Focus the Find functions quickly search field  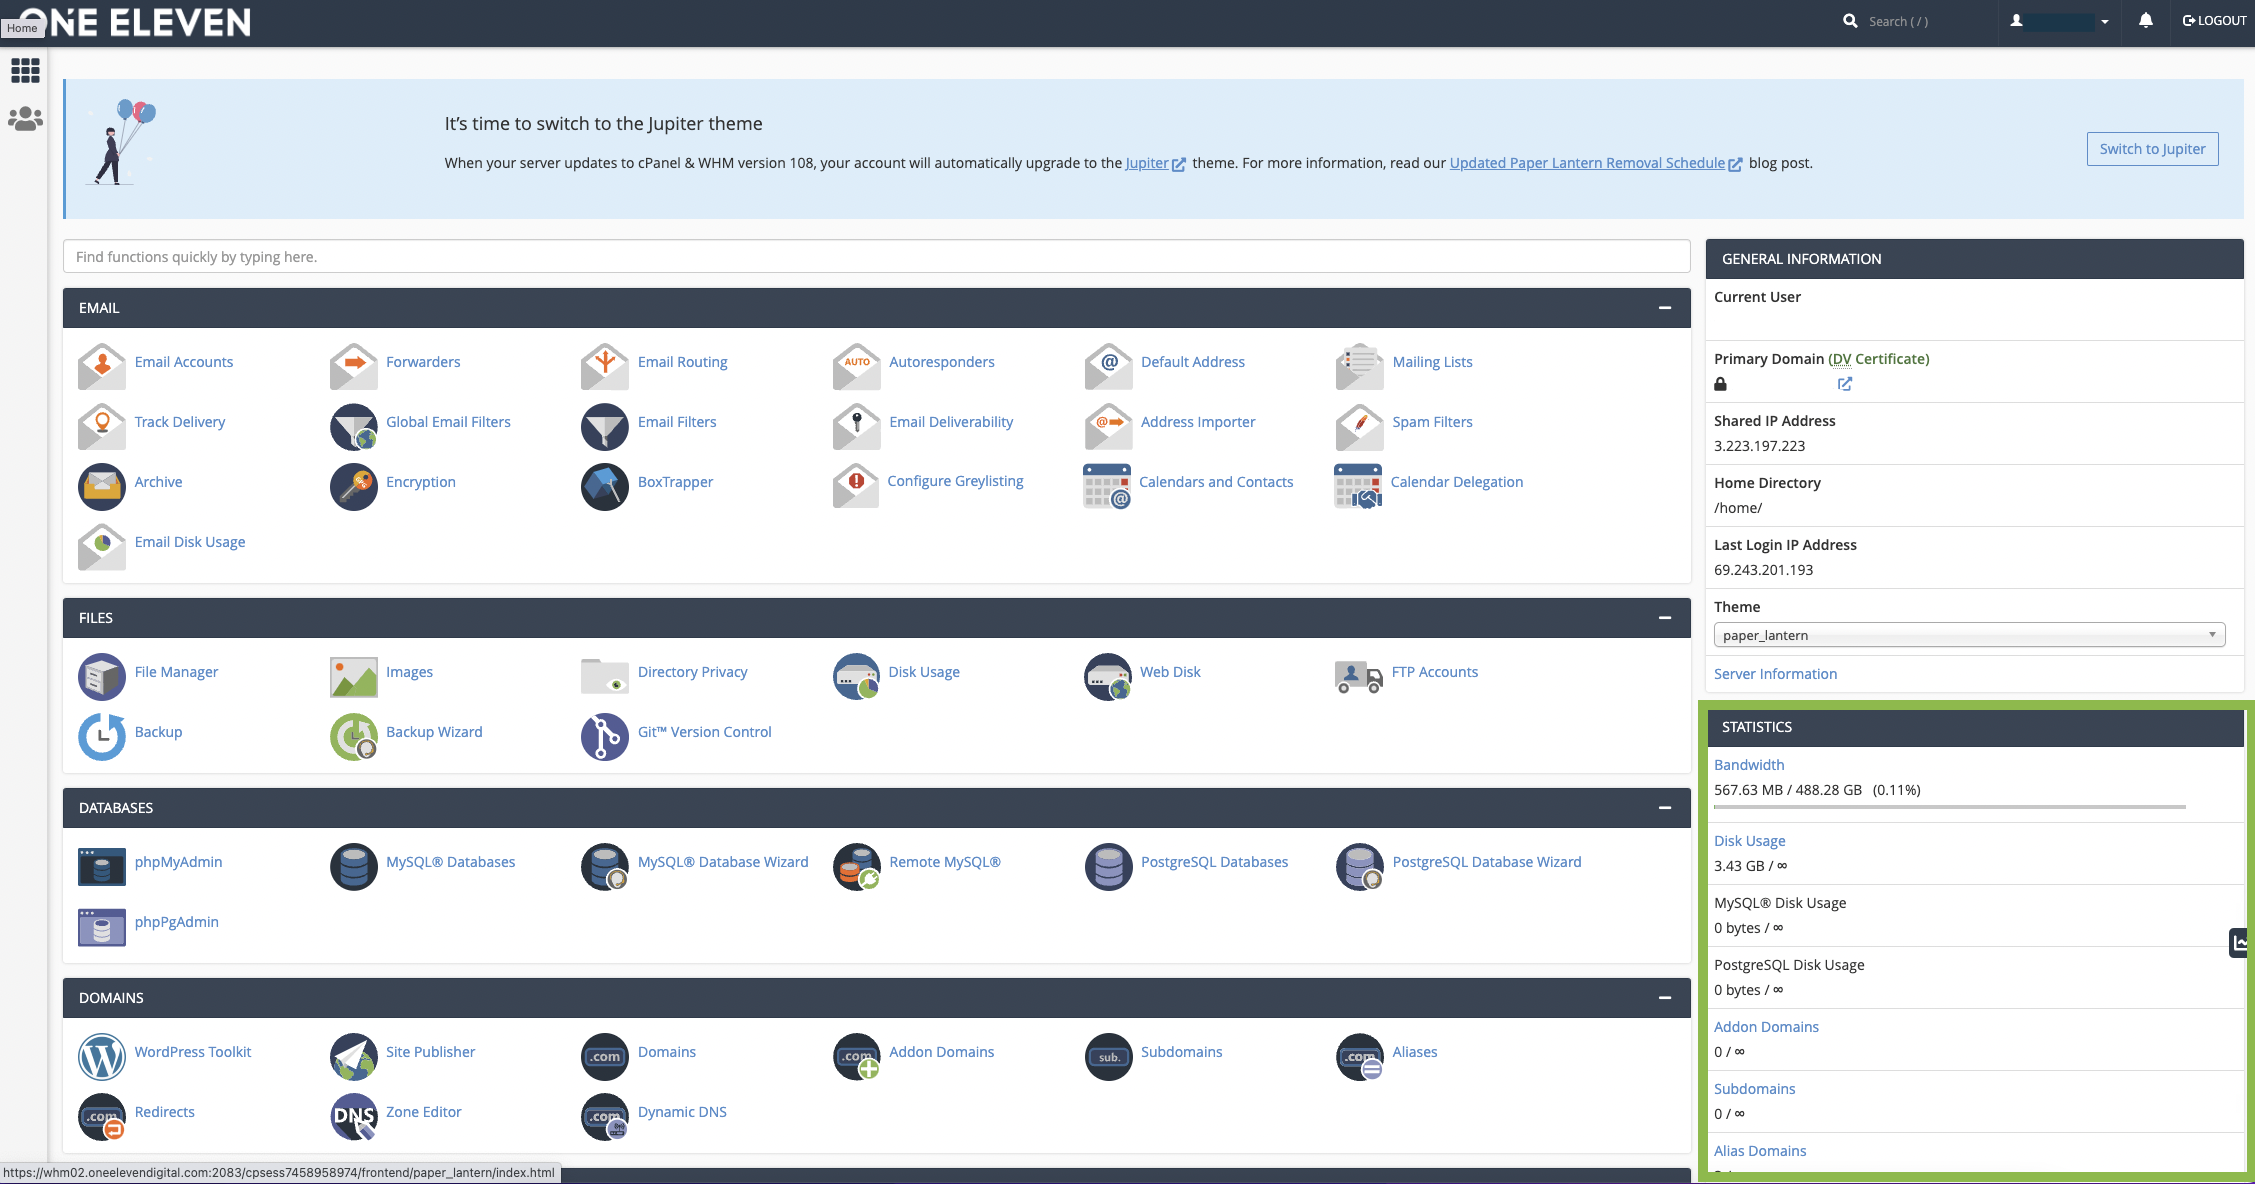pos(876,257)
